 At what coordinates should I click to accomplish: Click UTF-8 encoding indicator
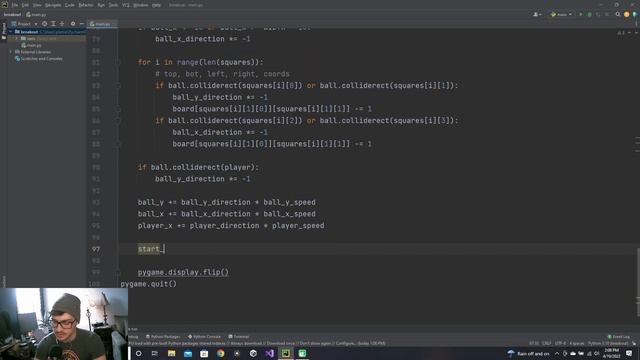[560, 344]
